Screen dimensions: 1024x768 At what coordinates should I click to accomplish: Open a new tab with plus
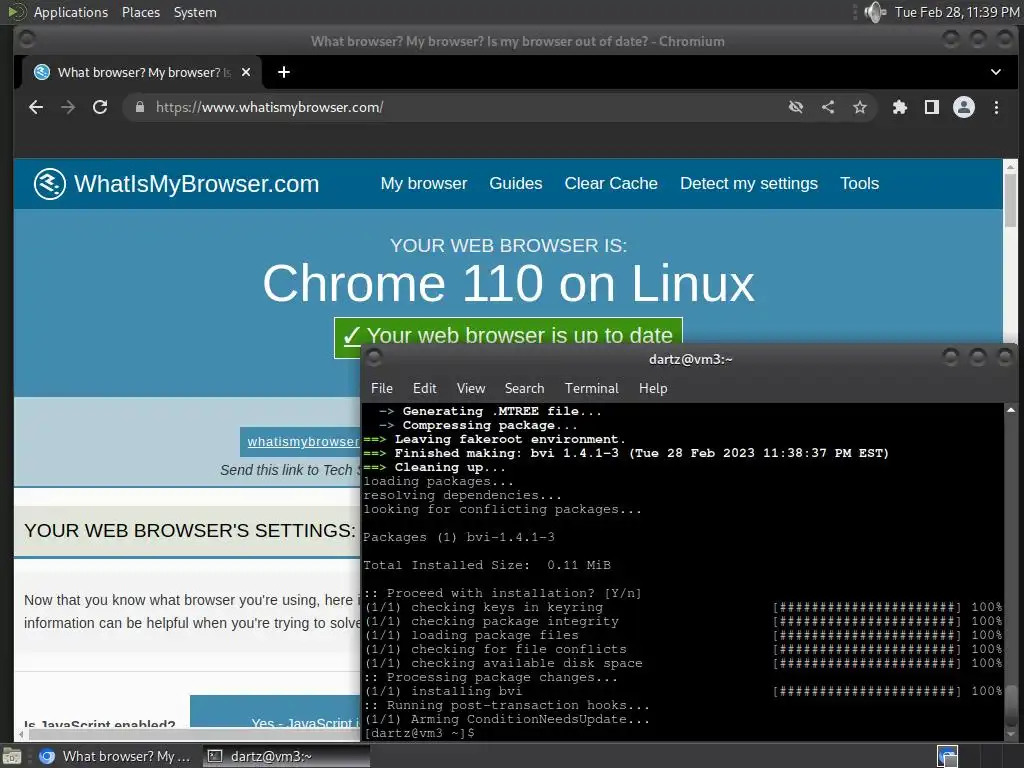[283, 72]
